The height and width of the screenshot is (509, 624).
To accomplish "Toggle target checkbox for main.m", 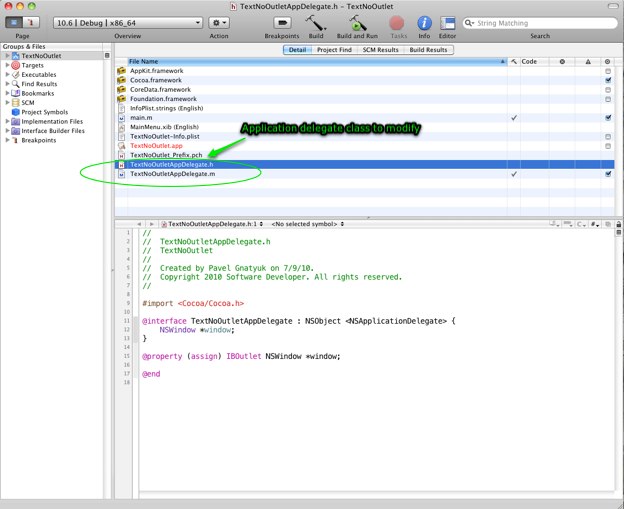I will [608, 117].
